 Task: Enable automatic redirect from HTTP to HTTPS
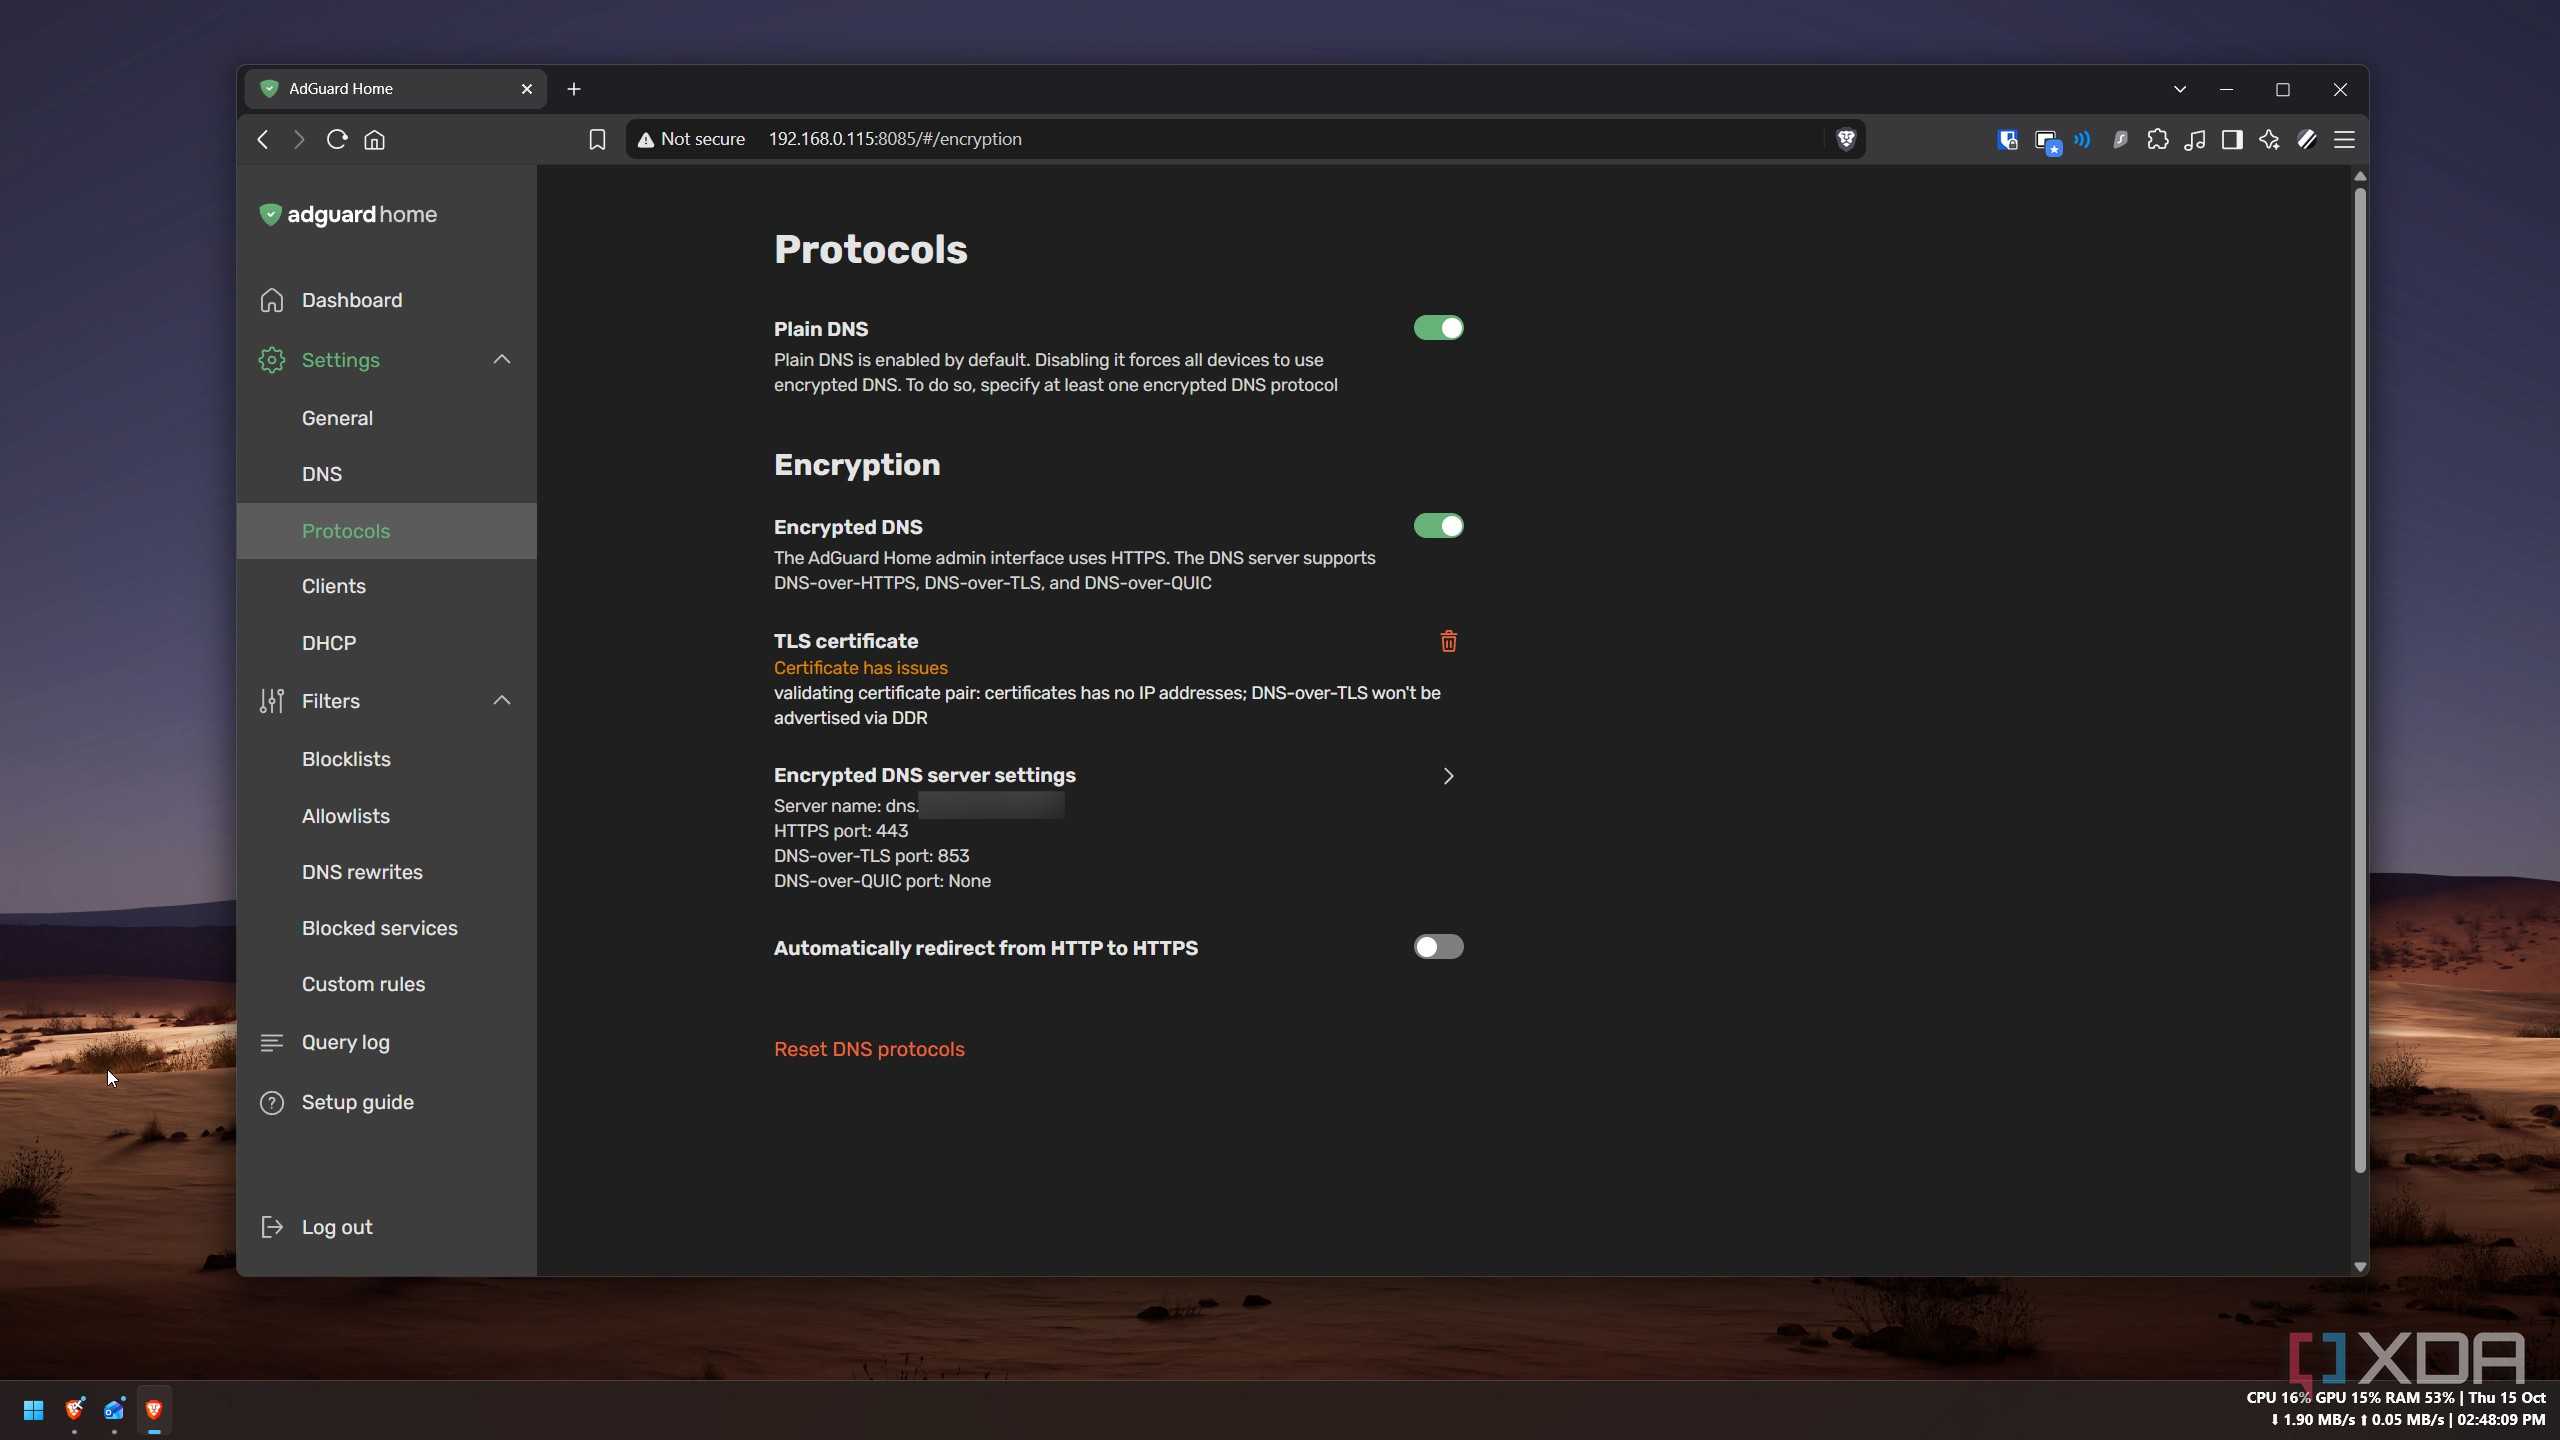(x=1438, y=947)
